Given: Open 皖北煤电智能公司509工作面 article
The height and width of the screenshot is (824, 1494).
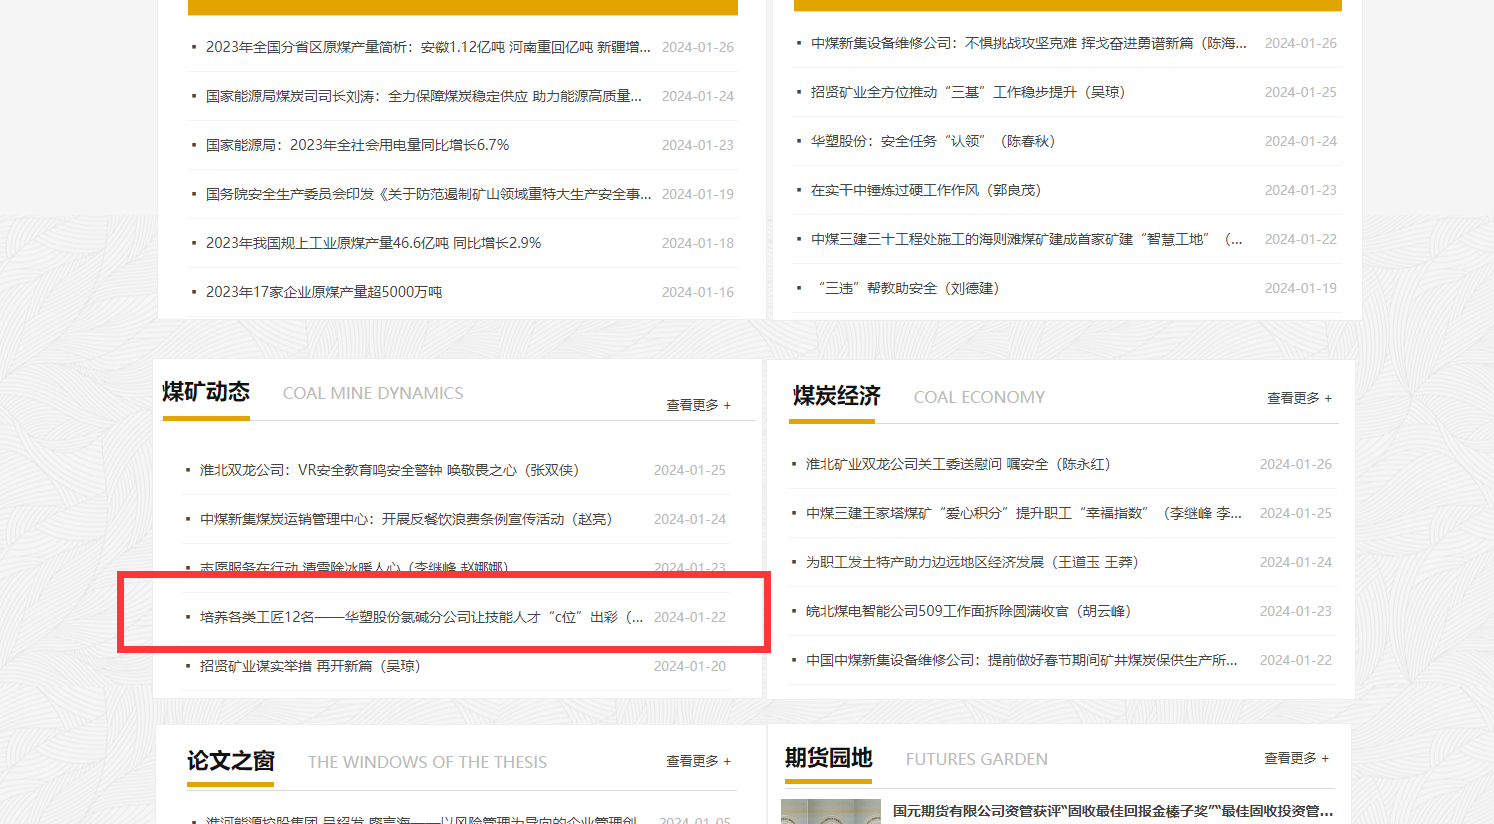Looking at the screenshot, I should tap(968, 611).
